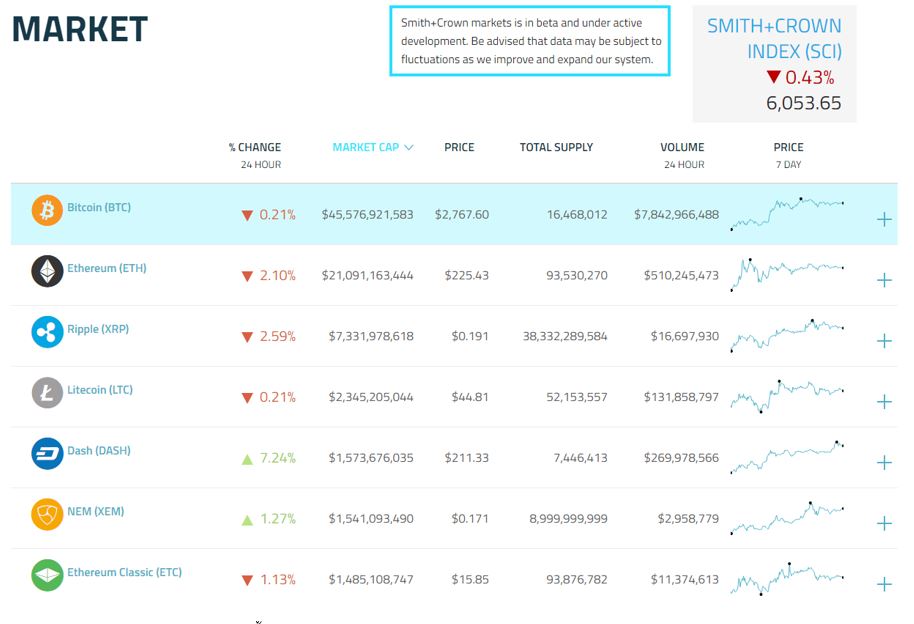Click the Bitcoin orange logo icon
Viewport: 914px width, 624px height.
pyautogui.click(x=47, y=211)
